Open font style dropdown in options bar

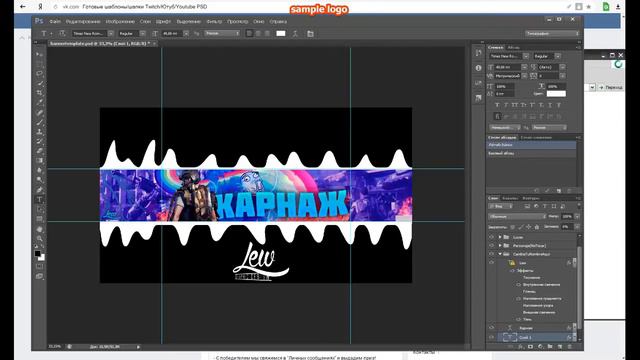tap(142, 33)
